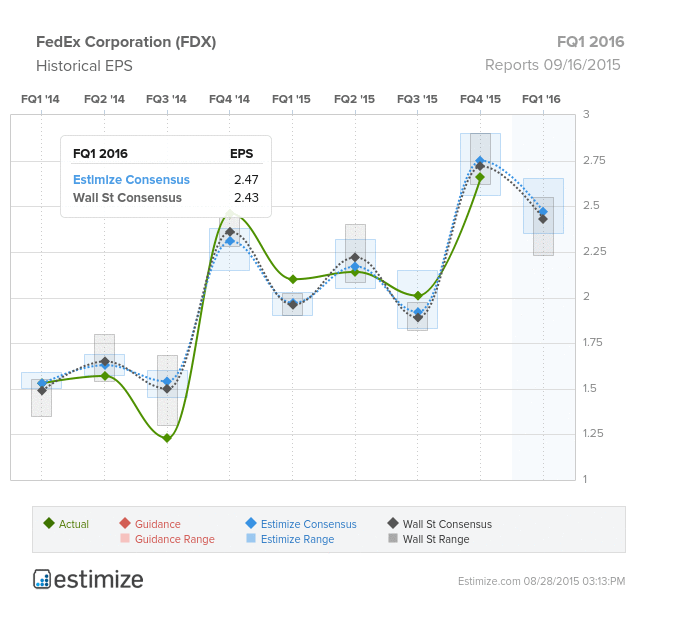Click the green Actual point at FQ4 '15
The image size is (675, 620).
480,177
